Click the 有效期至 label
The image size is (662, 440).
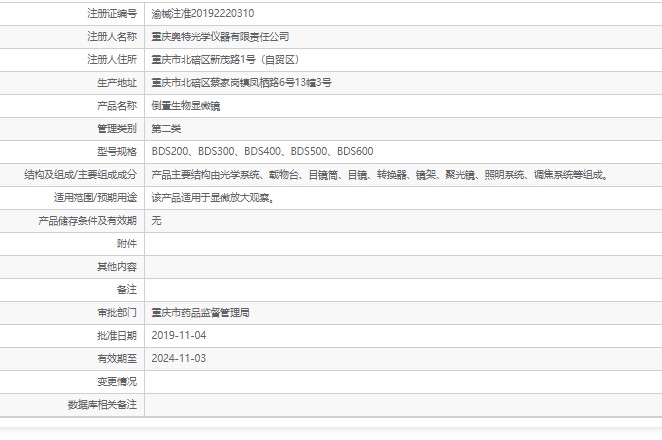[117, 358]
